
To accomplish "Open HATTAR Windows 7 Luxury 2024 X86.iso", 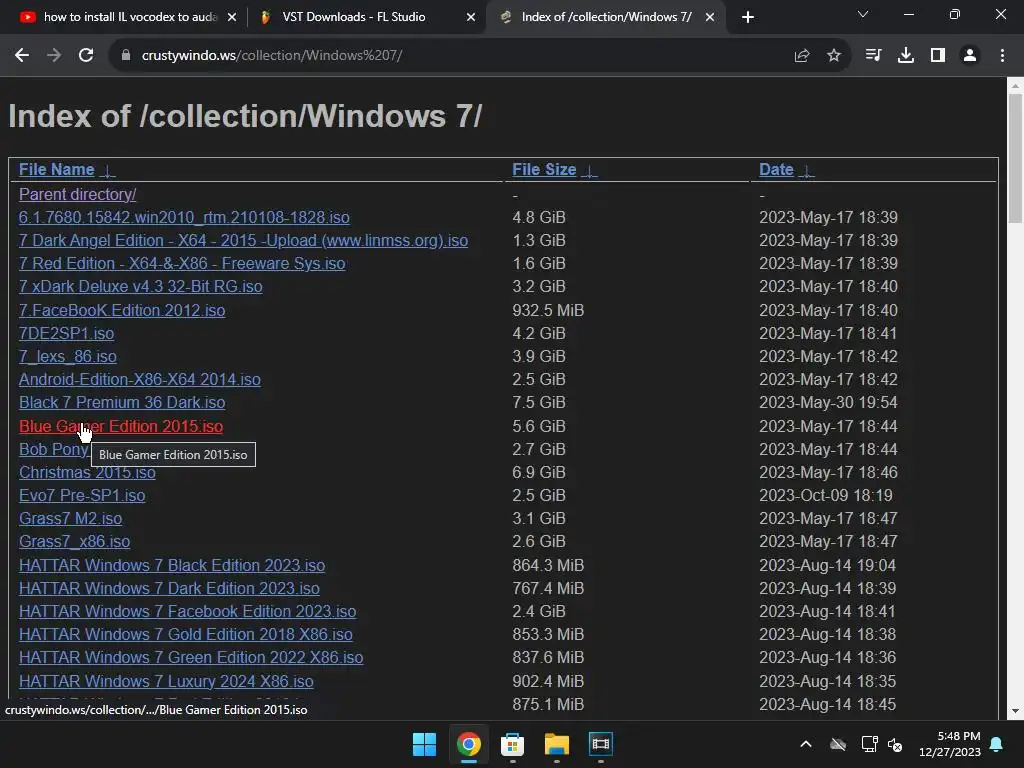I will tap(166, 682).
